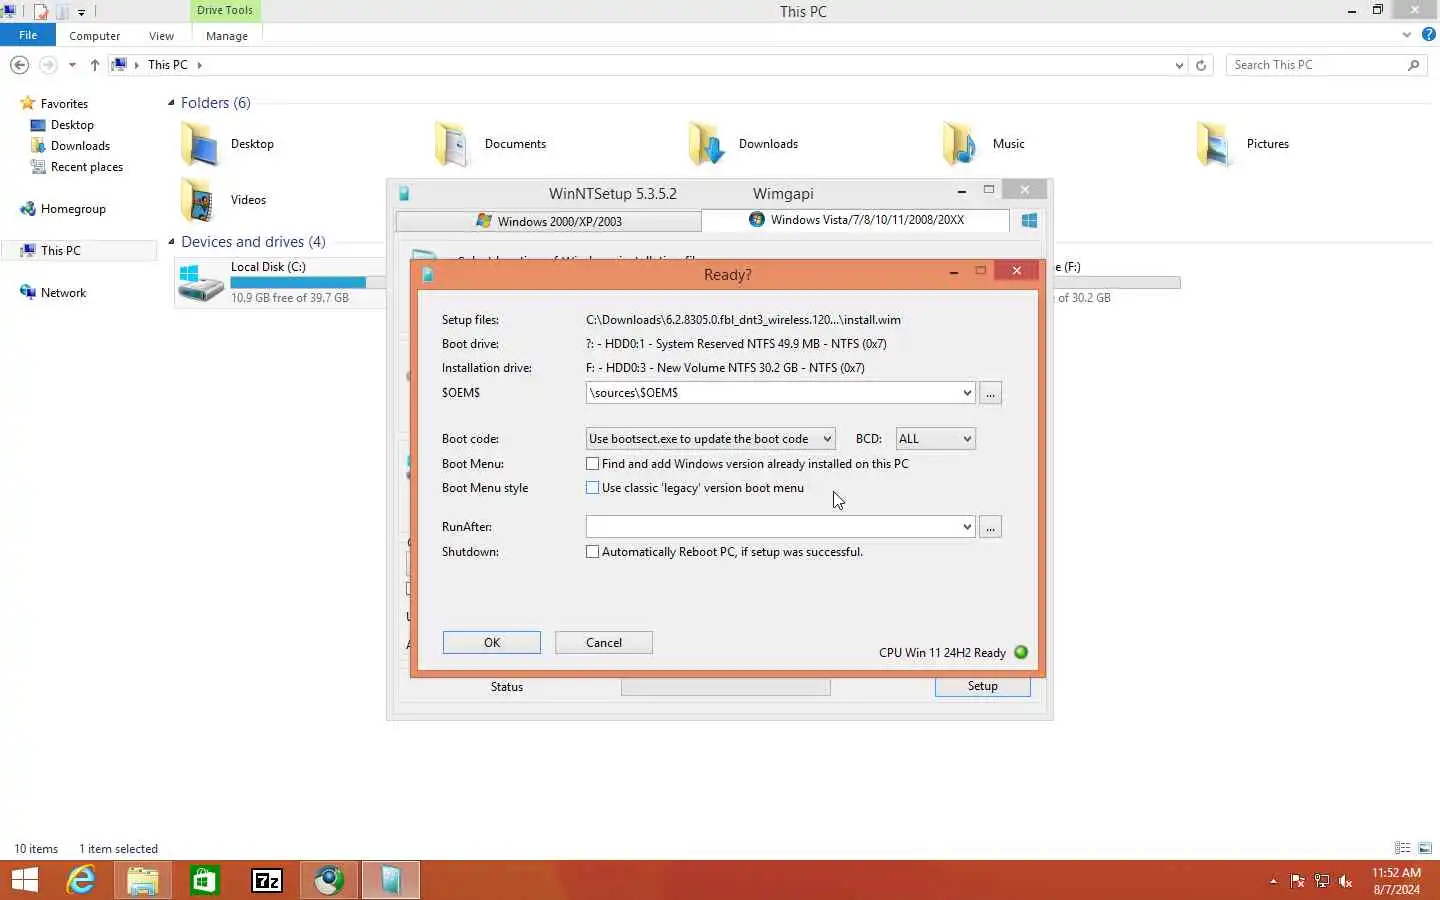
Task: Refresh the This PC view
Action: click(1201, 65)
